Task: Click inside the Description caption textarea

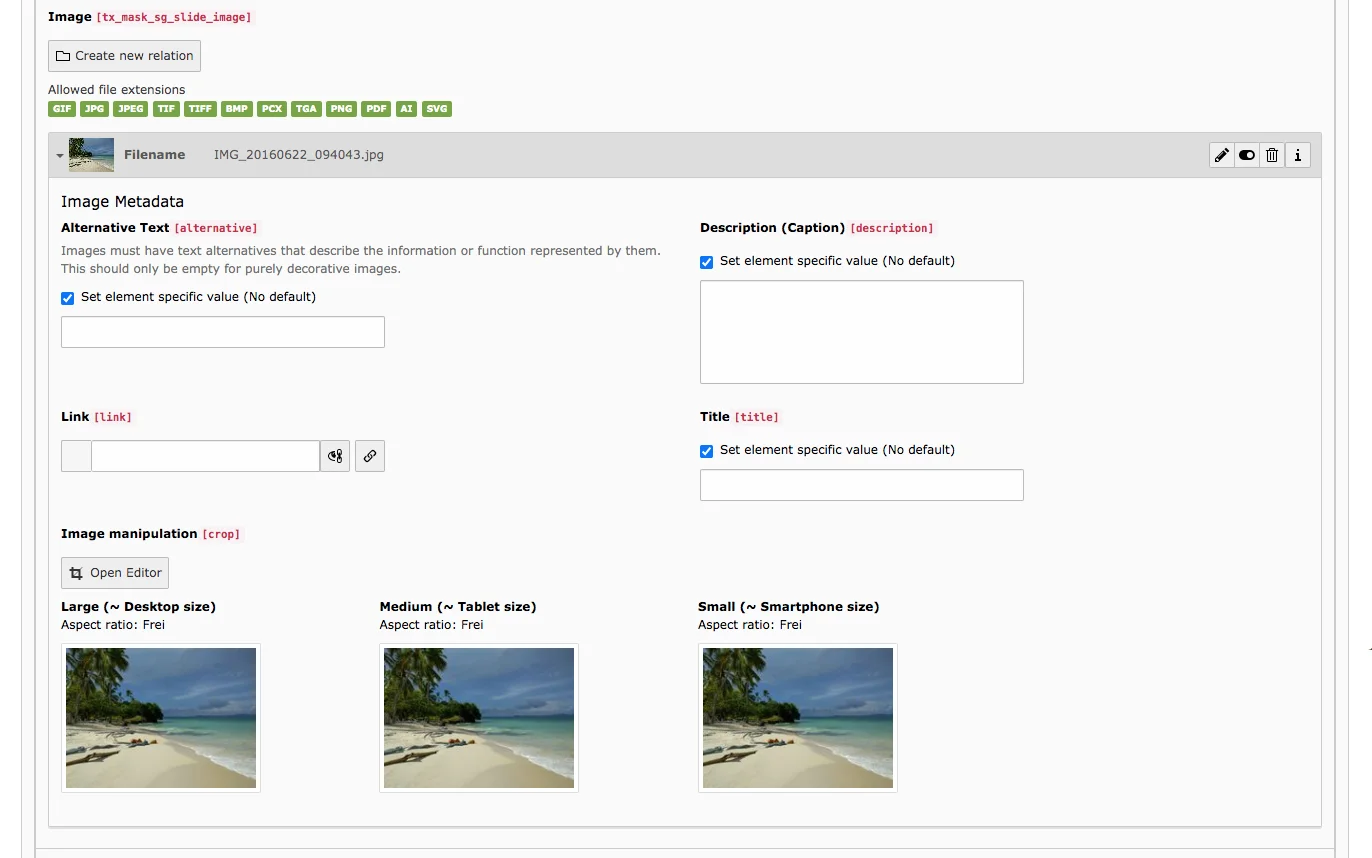Action: 861,331
